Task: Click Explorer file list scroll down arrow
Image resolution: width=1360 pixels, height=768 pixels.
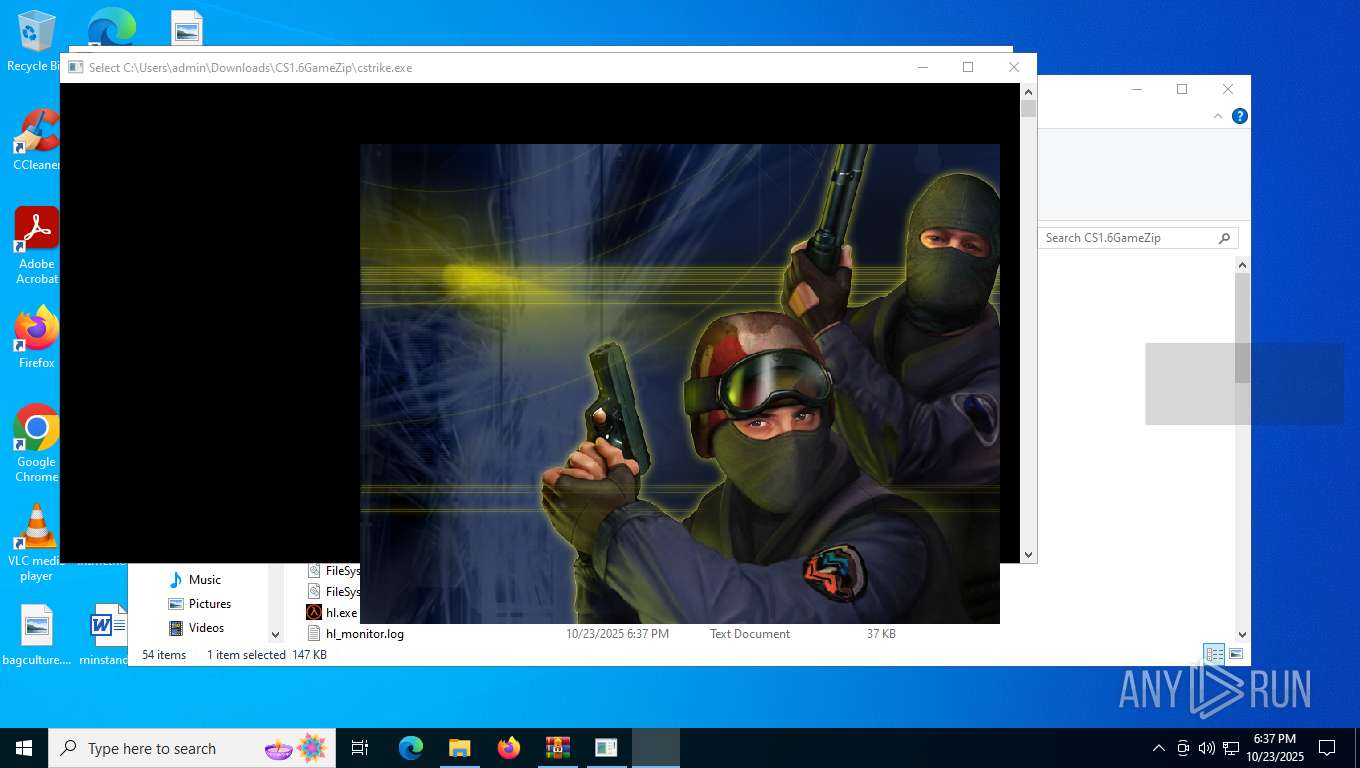Action: coord(1242,634)
